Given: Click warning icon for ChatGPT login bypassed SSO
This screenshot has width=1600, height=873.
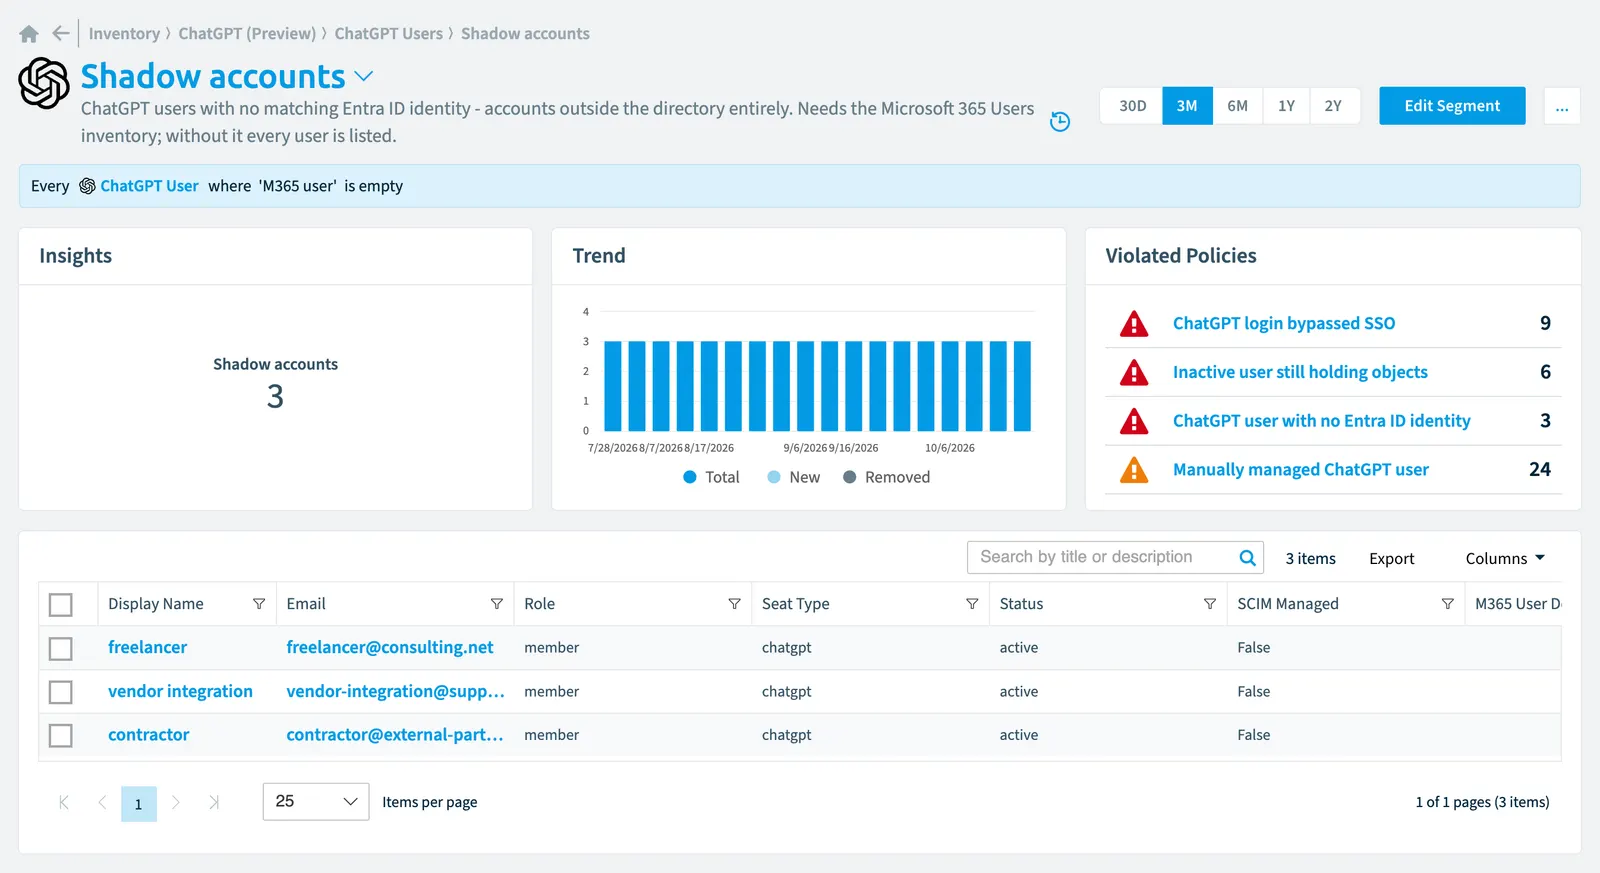Looking at the screenshot, I should click(x=1134, y=324).
